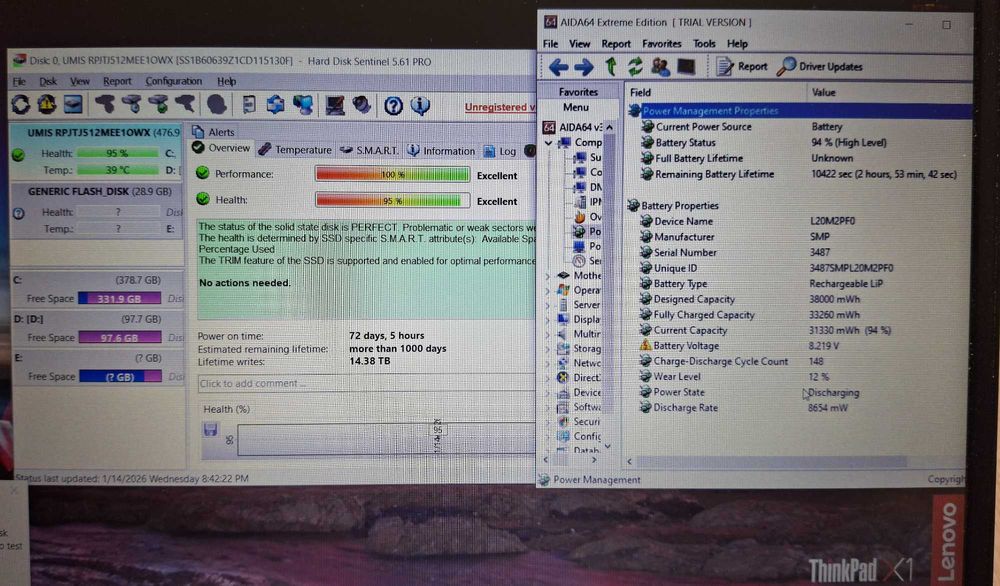Expand the Motherboard node in AIDA64 tree
This screenshot has height=586, width=1000.
[x=548, y=275]
